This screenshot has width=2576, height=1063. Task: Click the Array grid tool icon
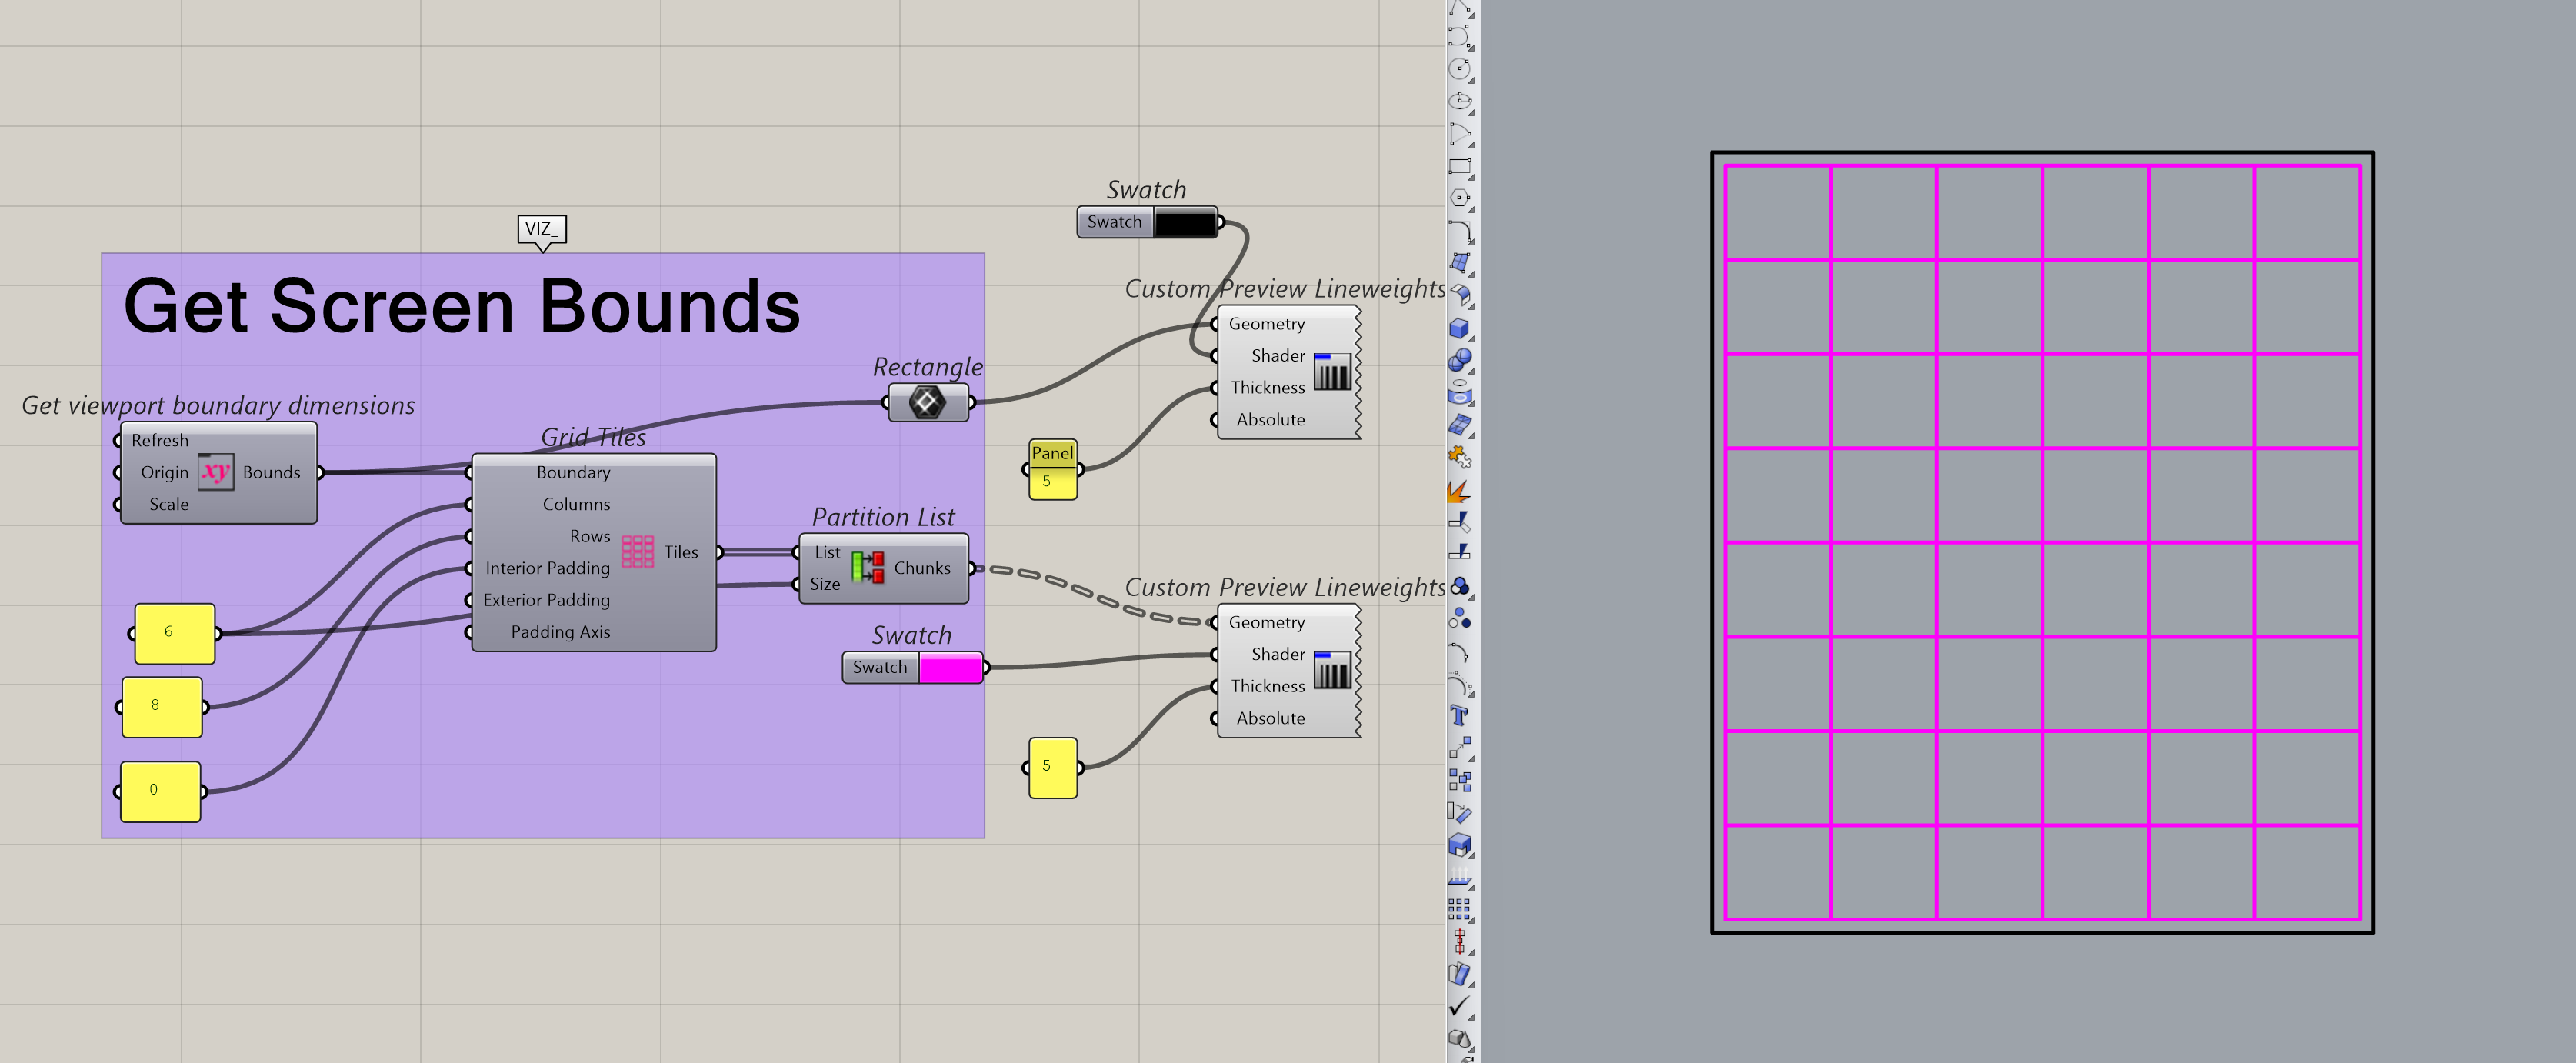coord(1459,909)
